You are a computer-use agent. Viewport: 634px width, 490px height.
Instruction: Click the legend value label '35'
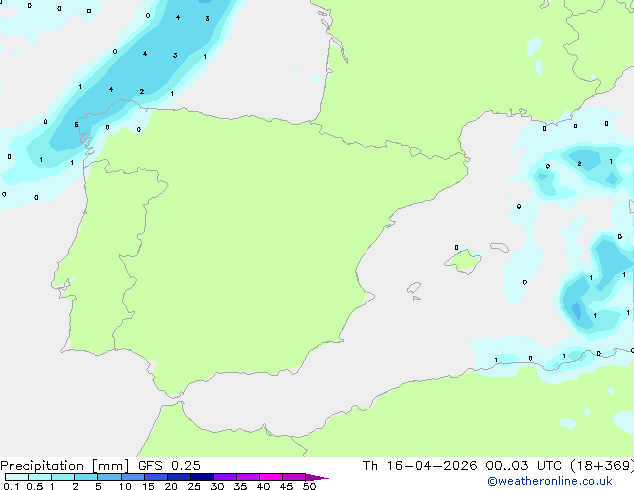(x=240, y=486)
